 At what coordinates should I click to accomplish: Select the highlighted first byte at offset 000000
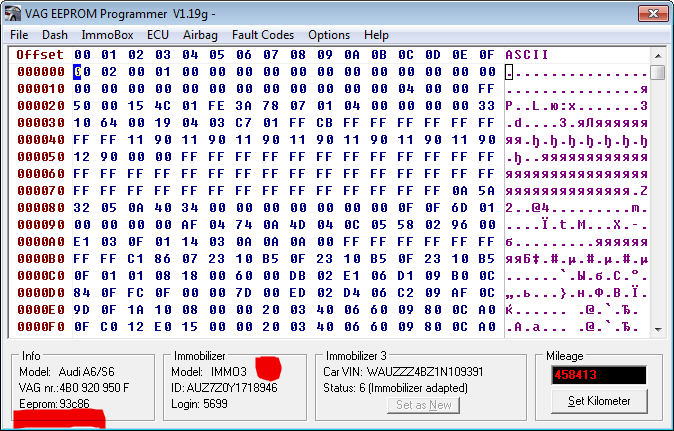80,72
